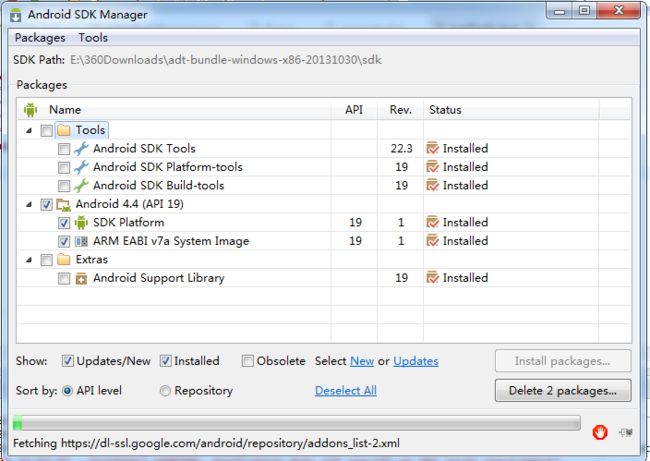Click the fetching progress bar
The image size is (650, 461).
coord(296,423)
